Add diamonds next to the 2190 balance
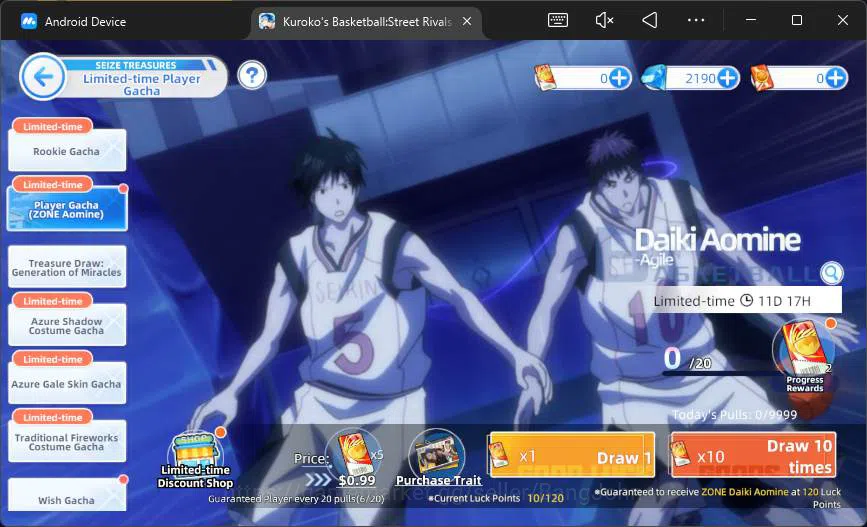The image size is (867, 527). coord(728,78)
